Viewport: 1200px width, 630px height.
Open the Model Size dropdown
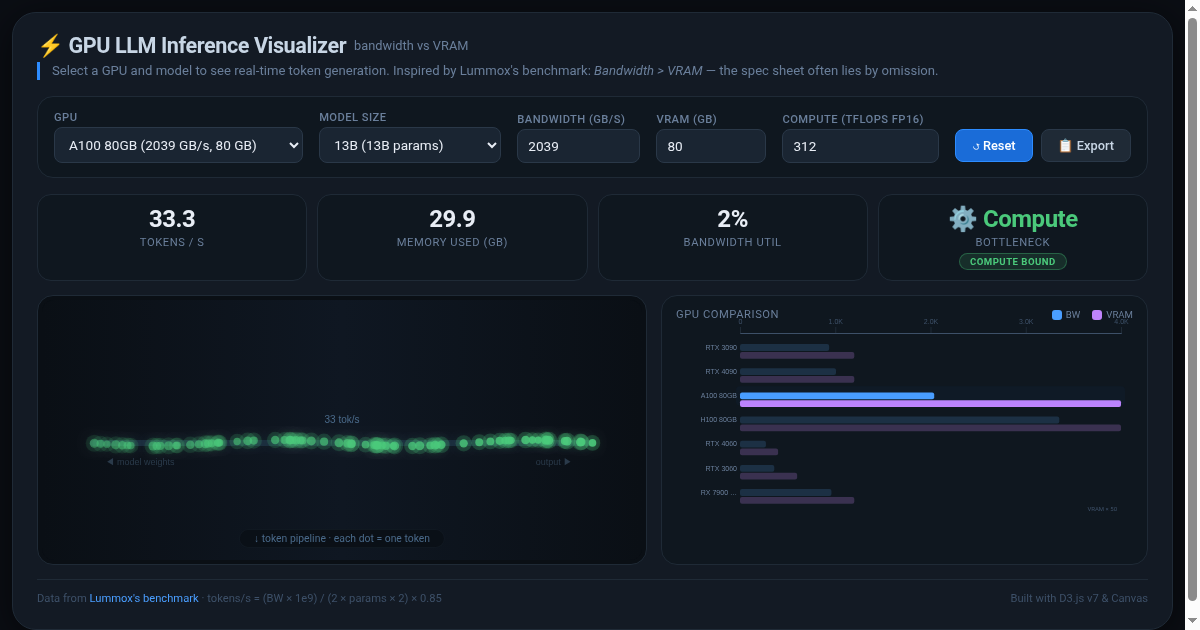(410, 145)
